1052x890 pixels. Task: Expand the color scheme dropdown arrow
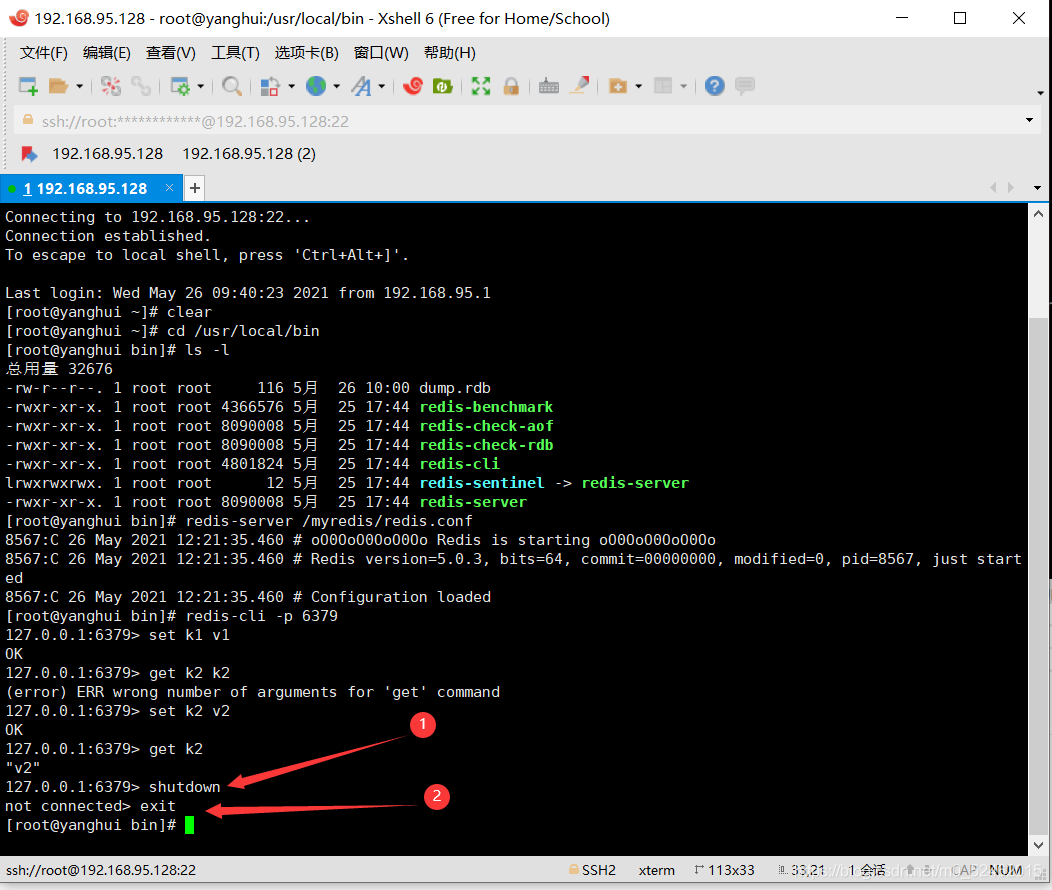click(x=291, y=87)
